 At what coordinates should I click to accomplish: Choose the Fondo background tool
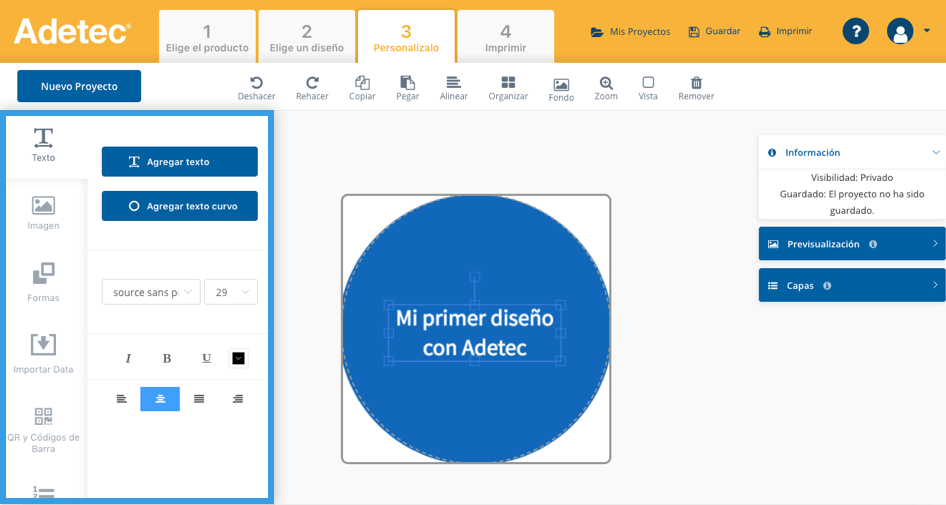[561, 89]
